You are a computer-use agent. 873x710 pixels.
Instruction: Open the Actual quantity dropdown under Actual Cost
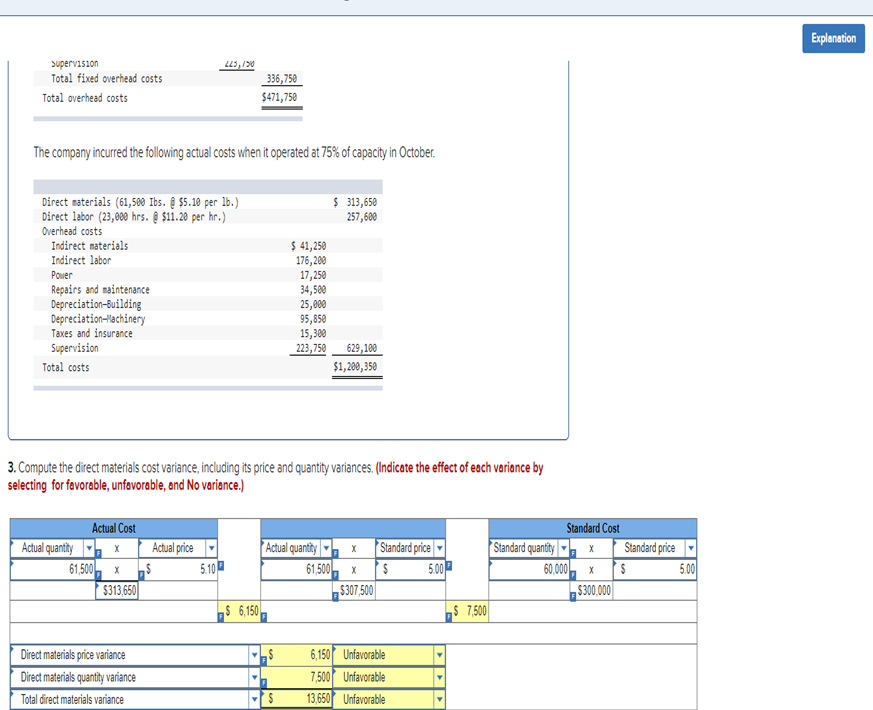click(89, 549)
